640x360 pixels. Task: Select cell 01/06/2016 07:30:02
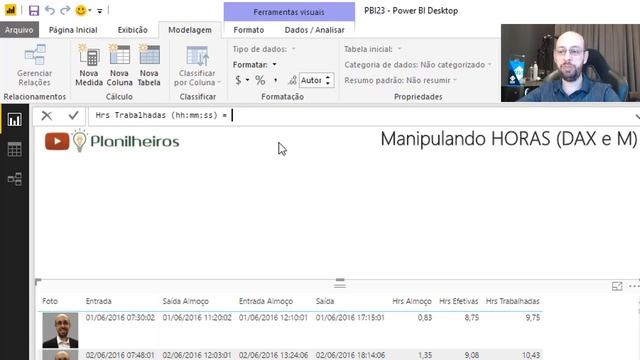pos(120,318)
